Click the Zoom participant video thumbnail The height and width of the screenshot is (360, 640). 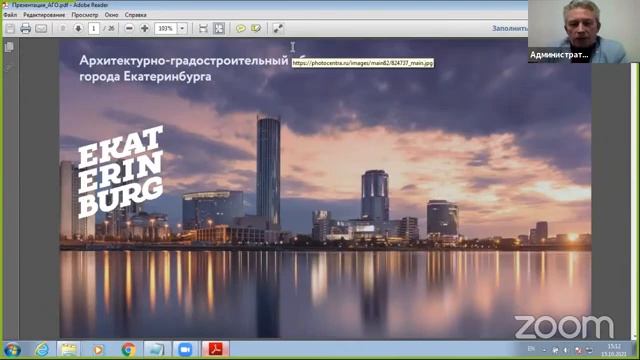tap(584, 31)
